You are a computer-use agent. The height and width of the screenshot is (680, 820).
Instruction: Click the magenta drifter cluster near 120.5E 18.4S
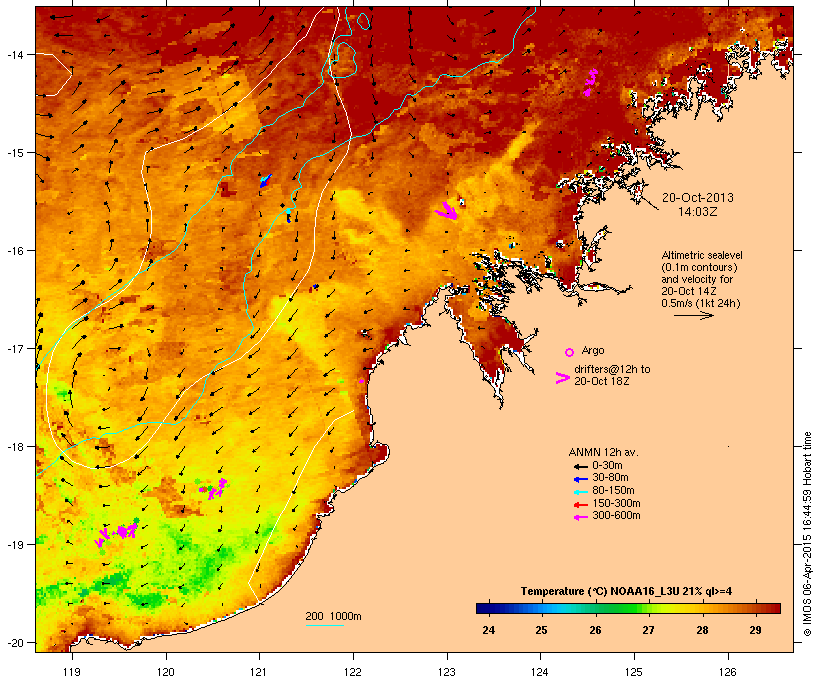(x=213, y=489)
